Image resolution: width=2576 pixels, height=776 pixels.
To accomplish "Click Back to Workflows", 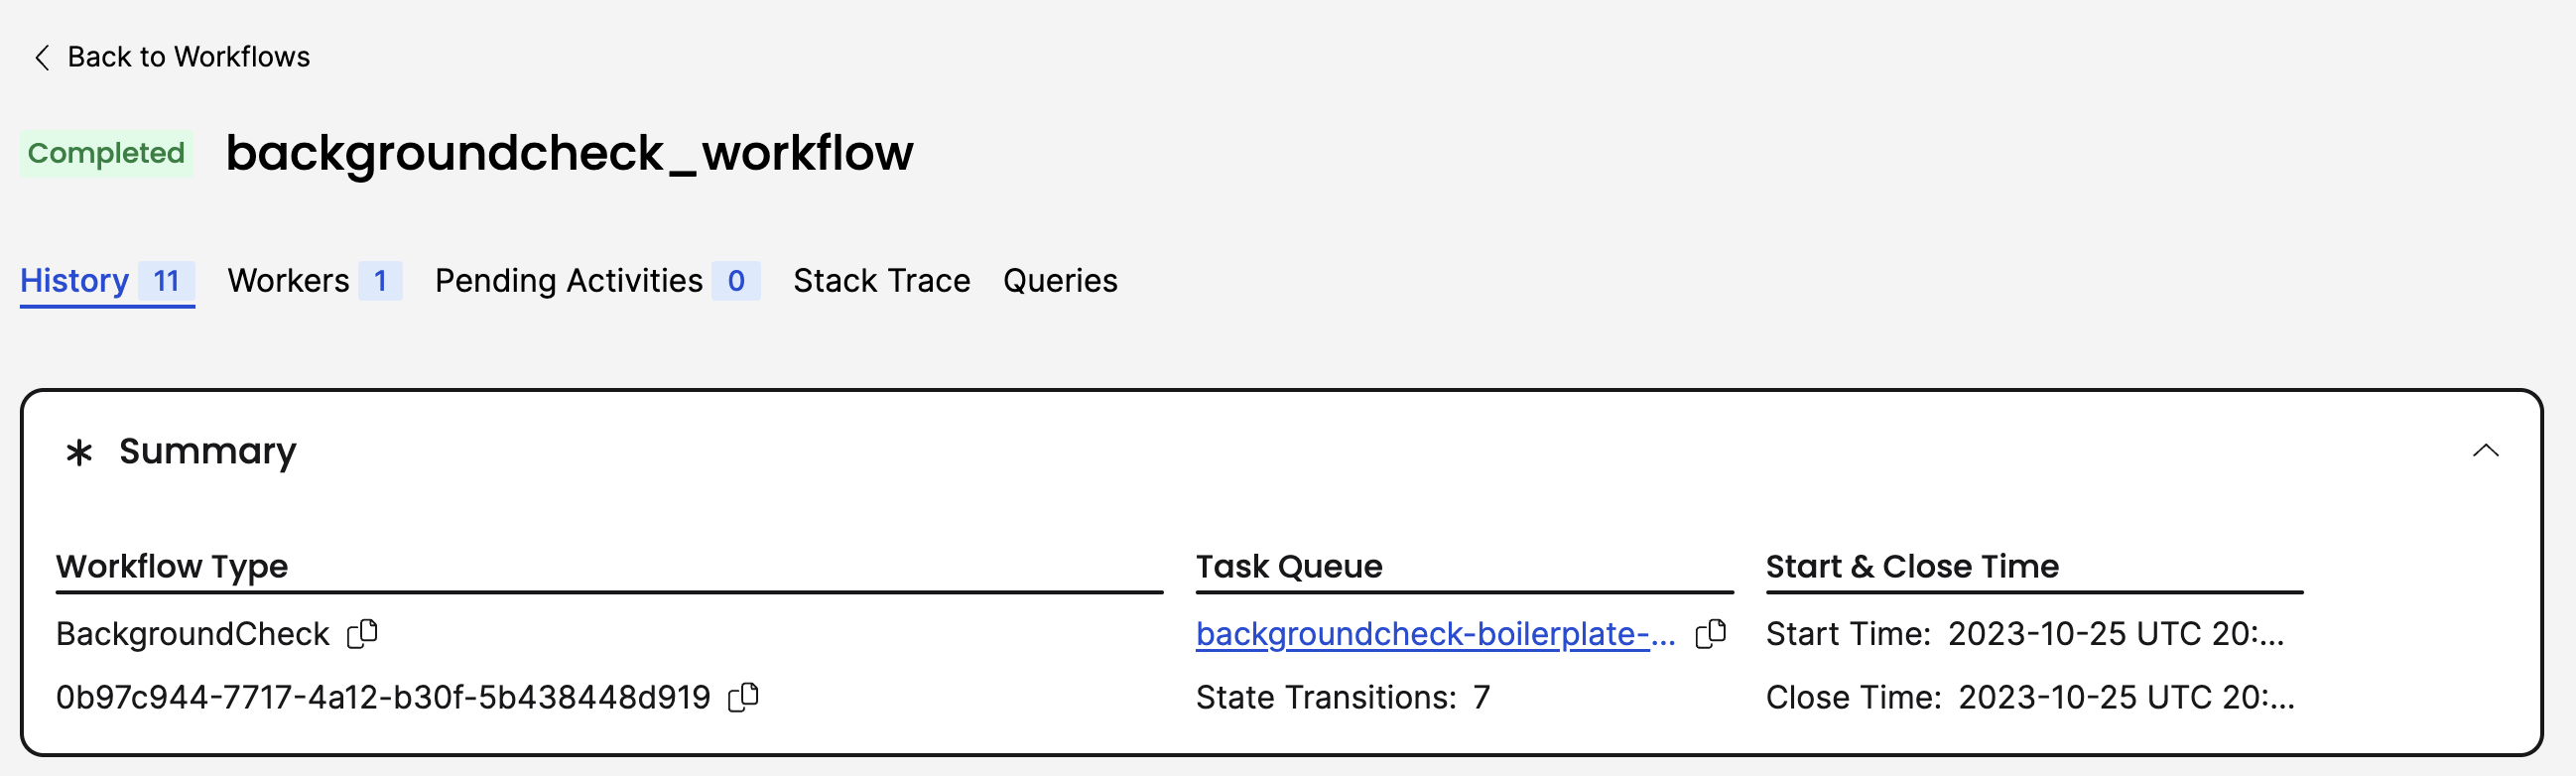I will pos(189,57).
